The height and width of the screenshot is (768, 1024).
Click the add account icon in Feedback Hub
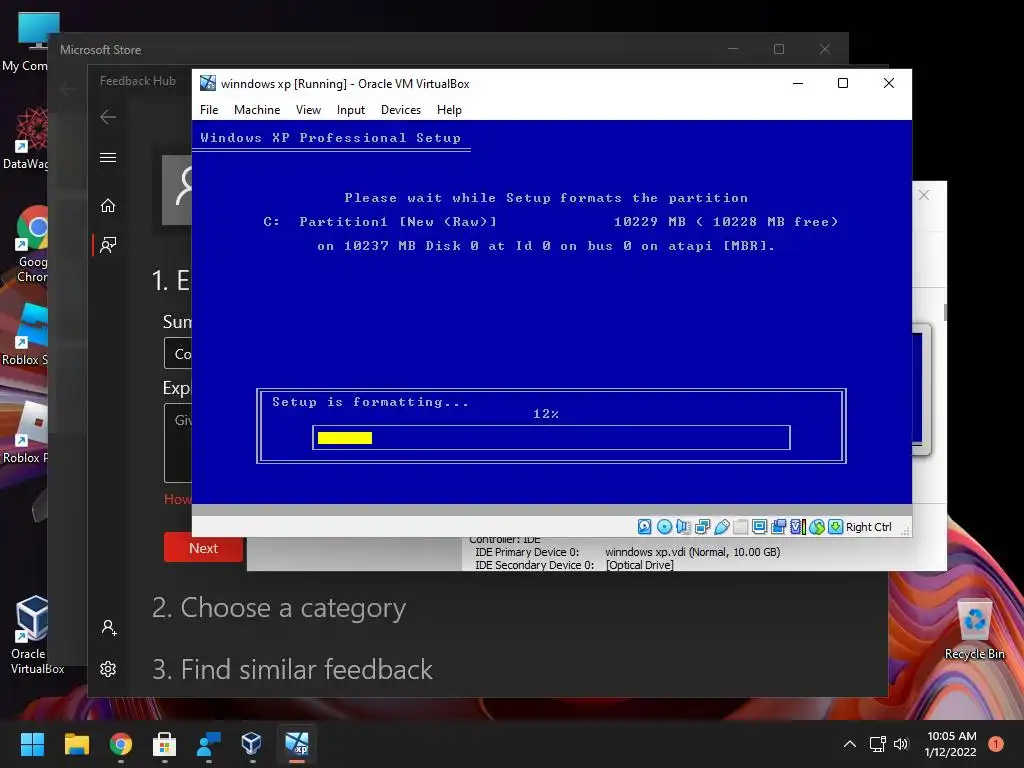tap(108, 628)
